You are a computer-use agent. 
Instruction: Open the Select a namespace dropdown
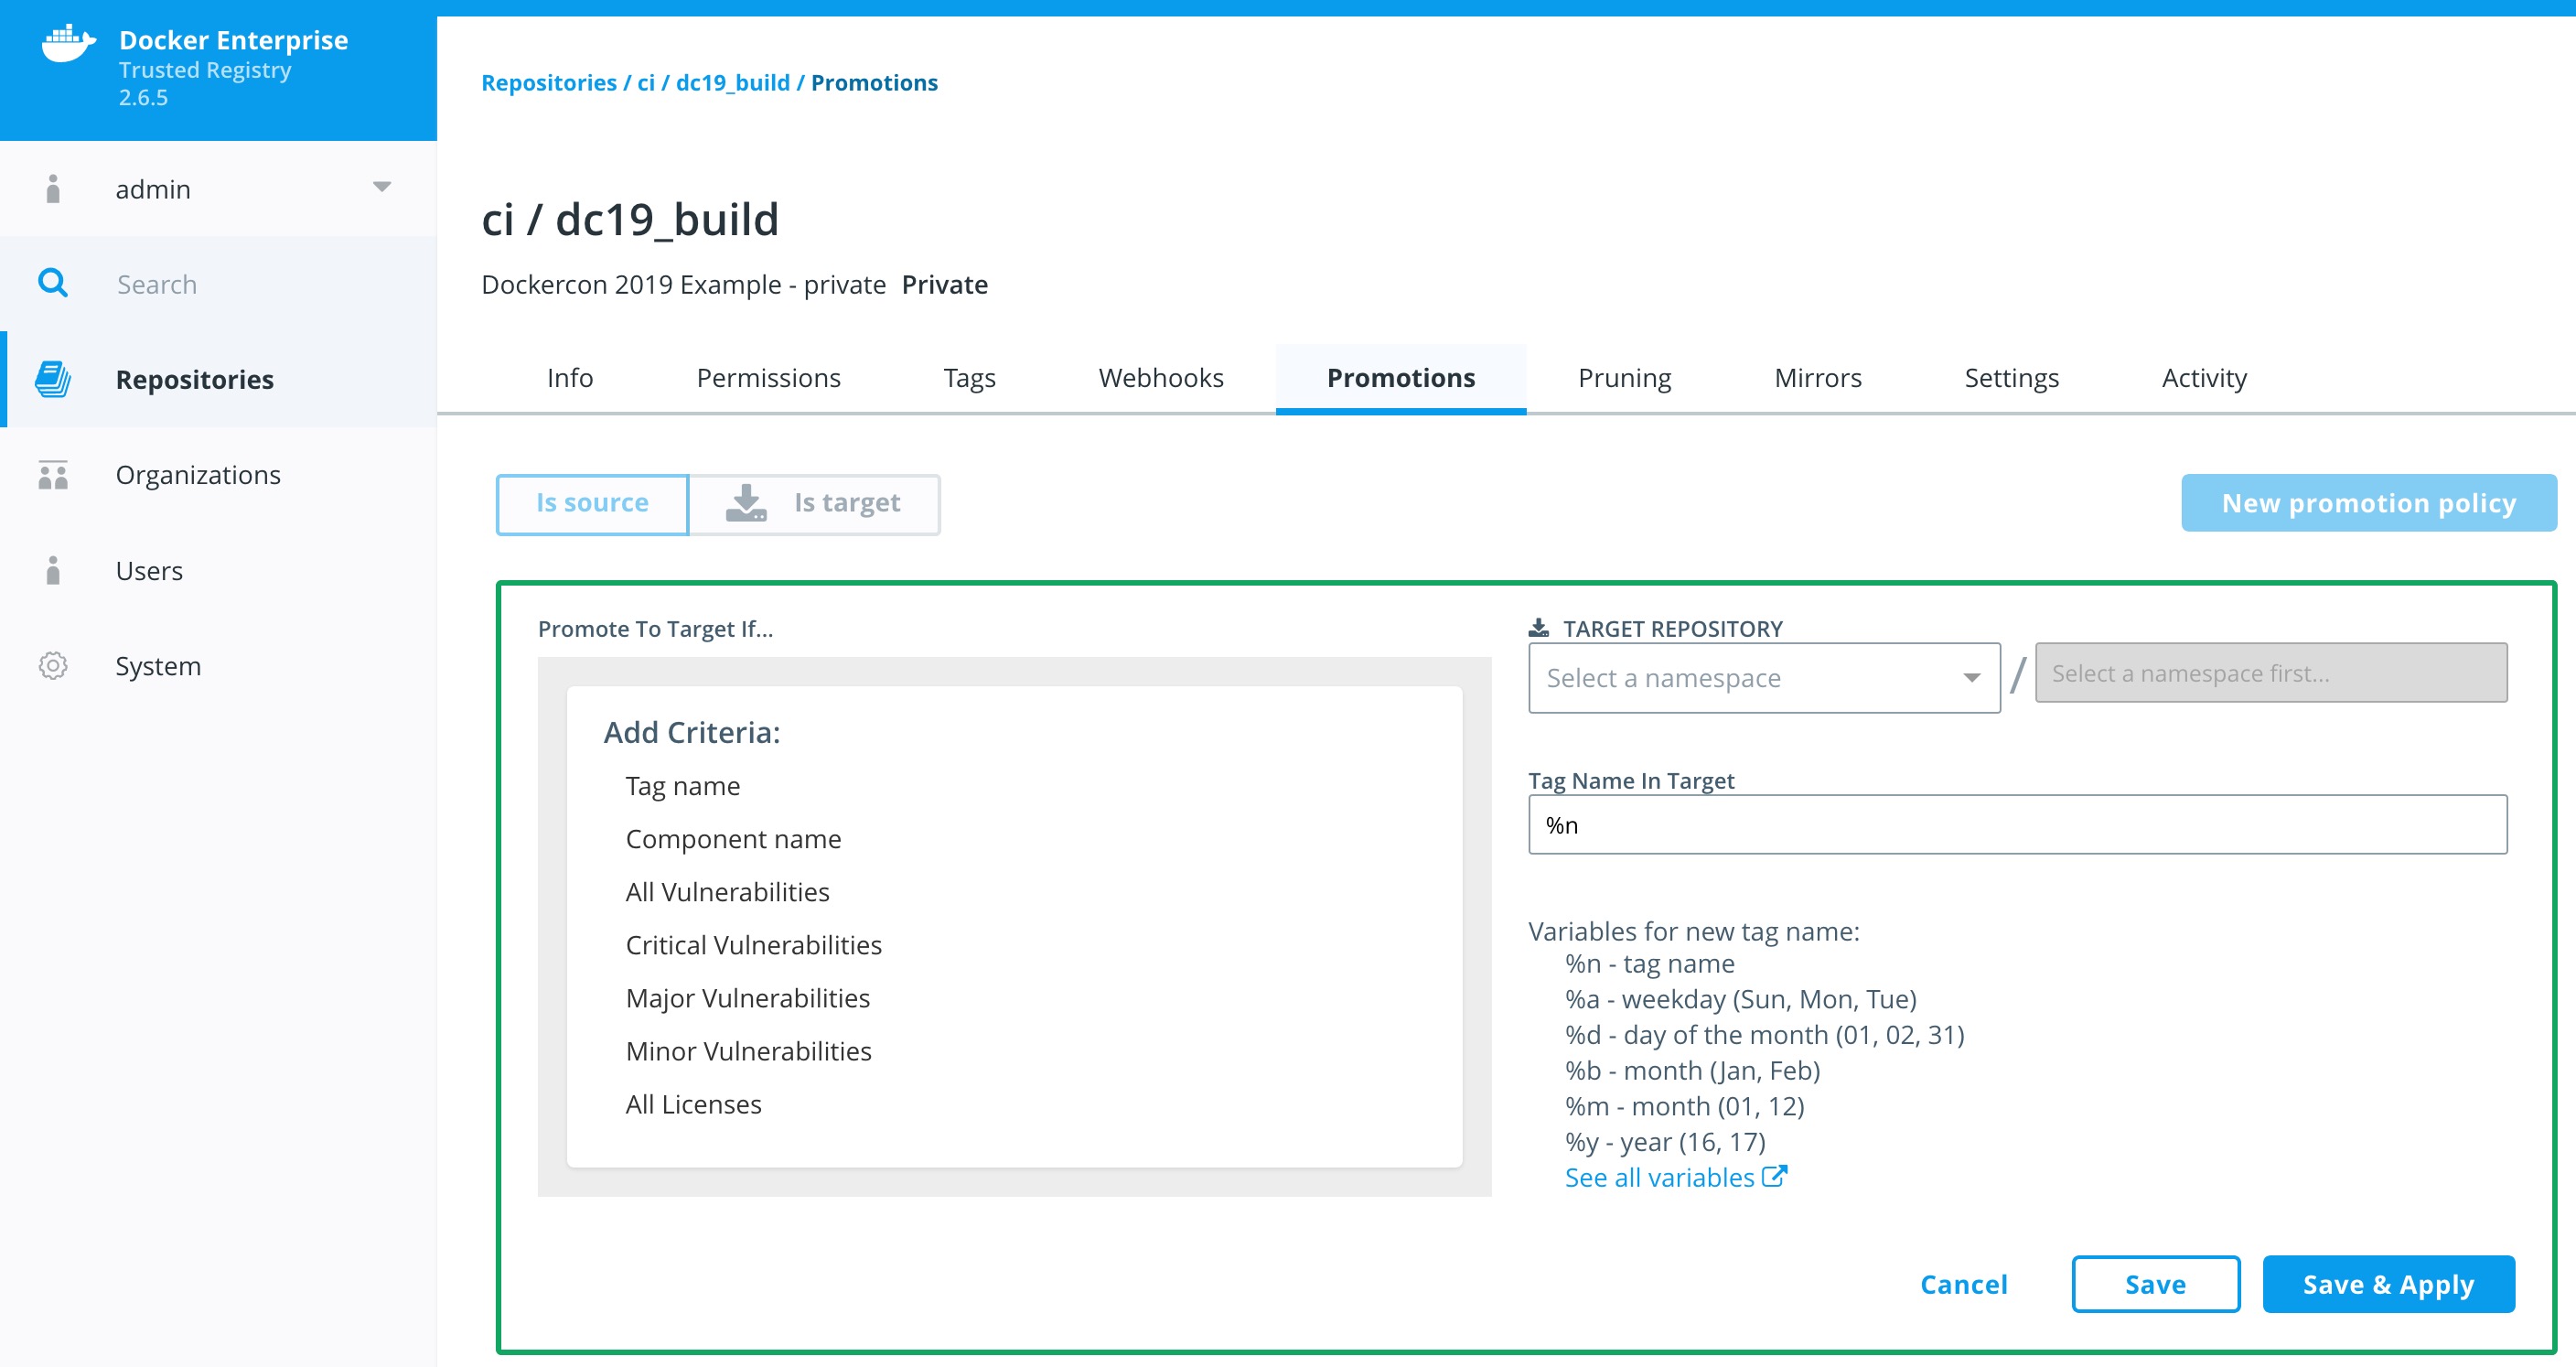1764,678
